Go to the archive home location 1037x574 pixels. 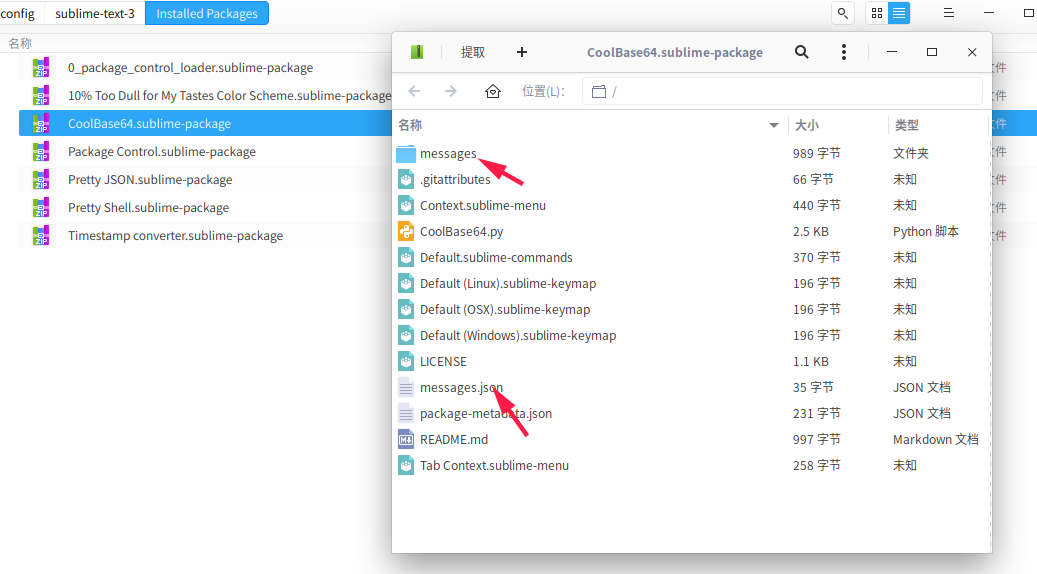pyautogui.click(x=493, y=91)
